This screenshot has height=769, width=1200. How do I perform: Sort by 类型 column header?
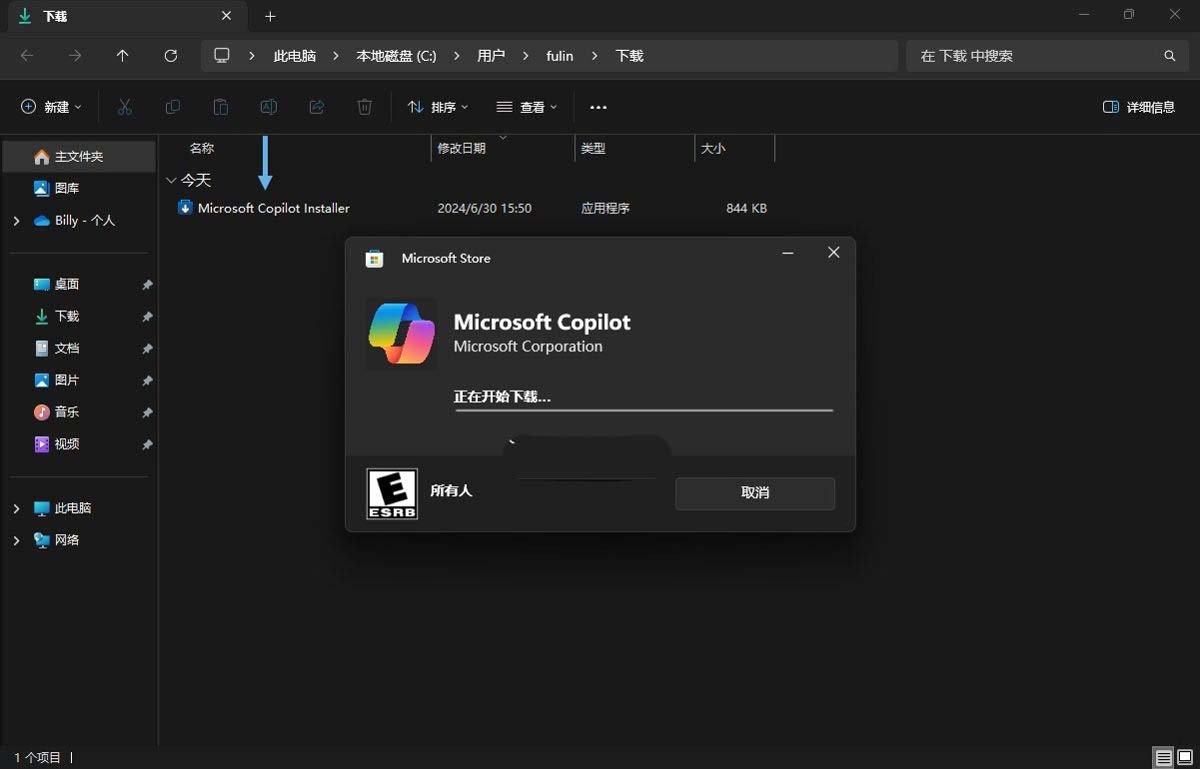(594, 148)
